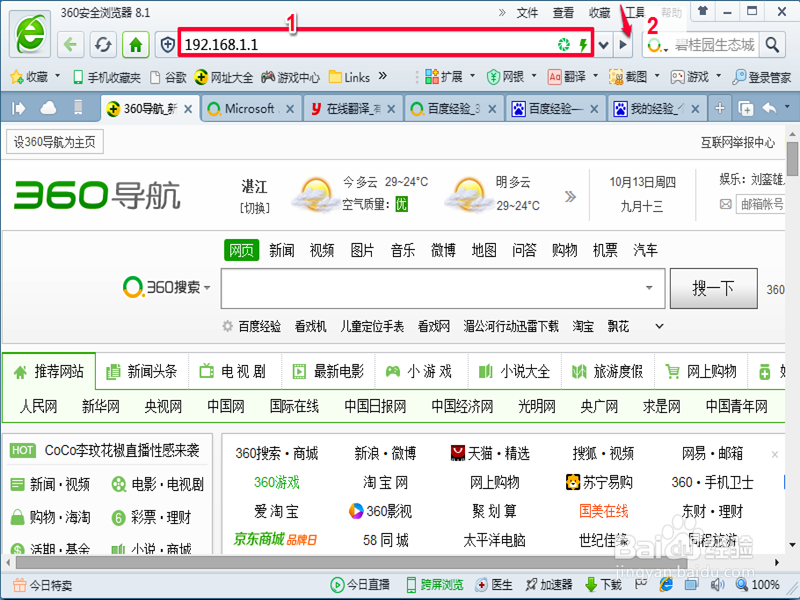Toggle the sidebar panel button in tab bar
This screenshot has height=600, width=800.
(18, 108)
